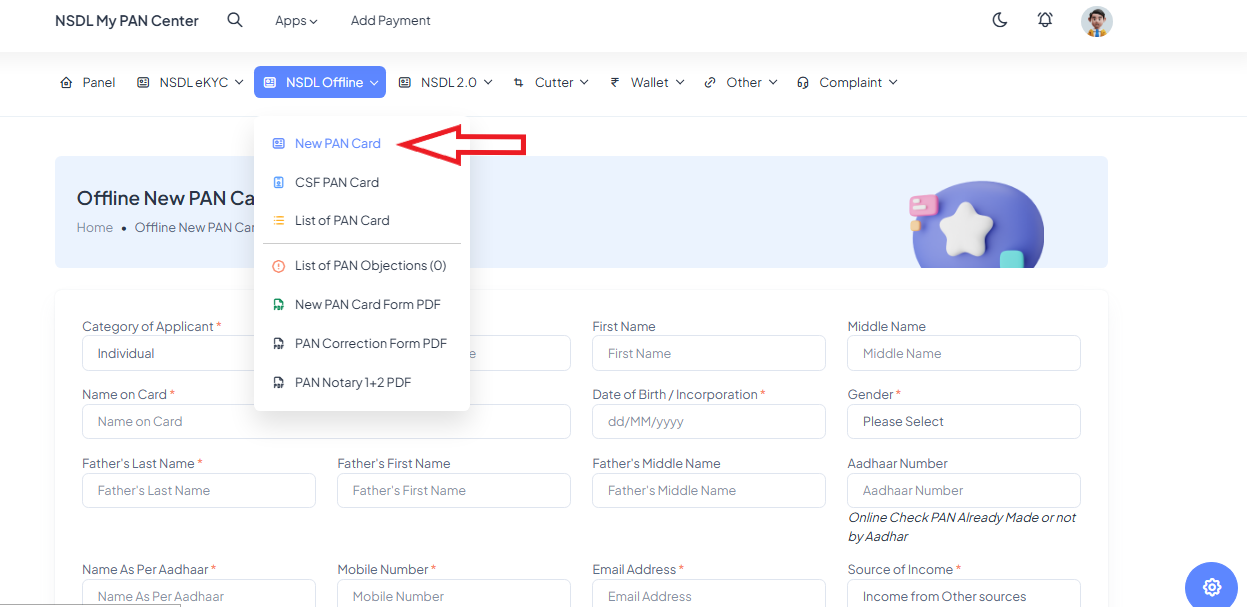Click the NSDL 2.0 card icon
The image size is (1247, 607).
click(x=405, y=82)
